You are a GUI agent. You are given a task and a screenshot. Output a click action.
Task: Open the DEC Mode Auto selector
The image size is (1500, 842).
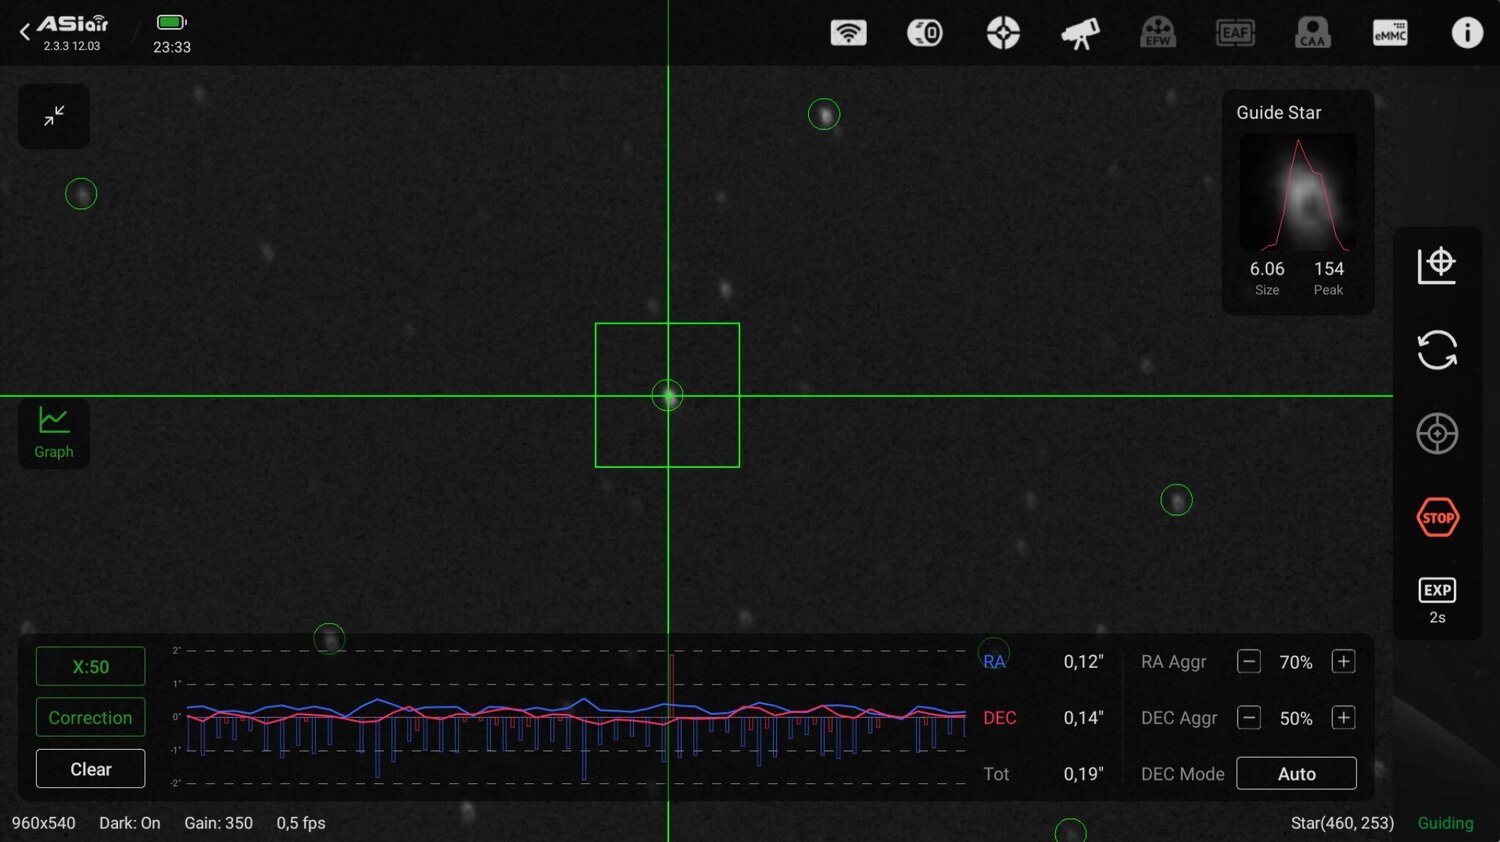[x=1296, y=774]
